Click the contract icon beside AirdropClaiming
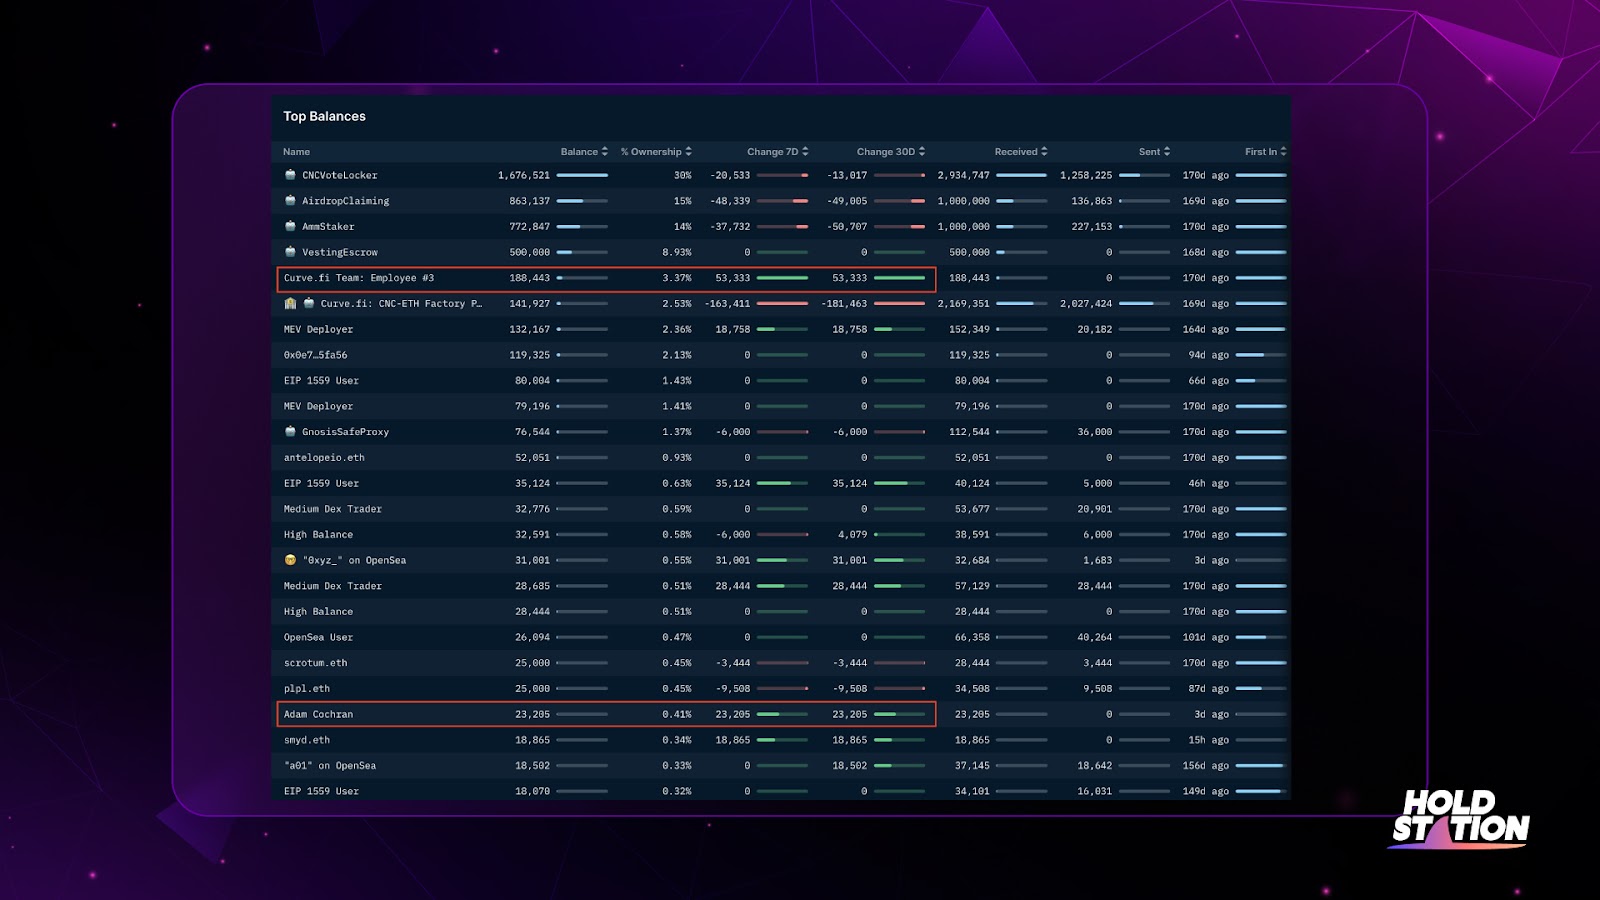The height and width of the screenshot is (900, 1600). 290,200
